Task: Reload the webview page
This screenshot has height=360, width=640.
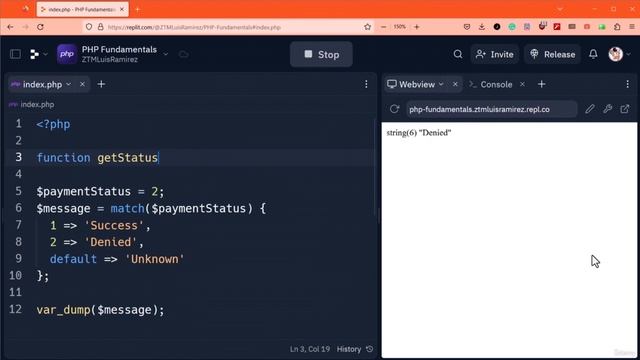Action: pyautogui.click(x=394, y=109)
